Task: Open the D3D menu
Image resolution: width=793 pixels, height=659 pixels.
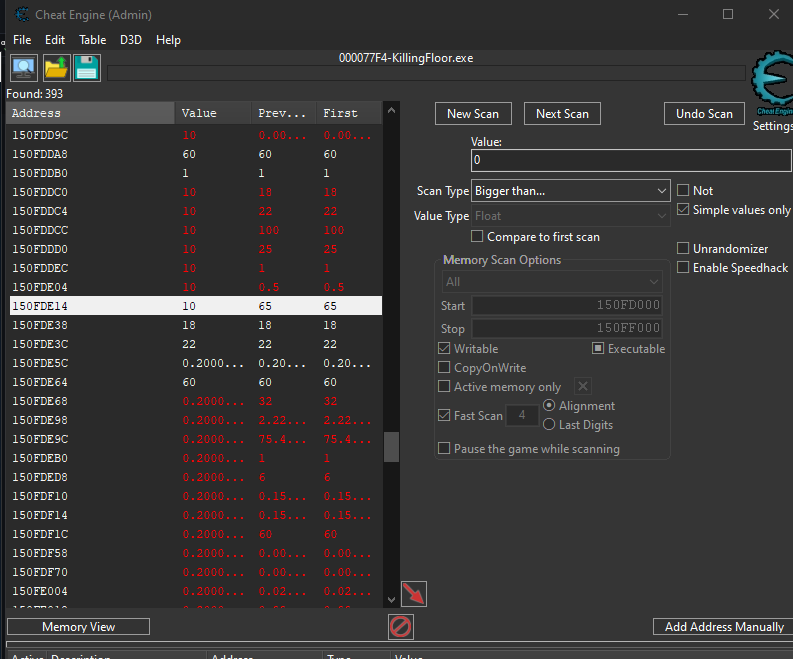Action: [x=130, y=40]
